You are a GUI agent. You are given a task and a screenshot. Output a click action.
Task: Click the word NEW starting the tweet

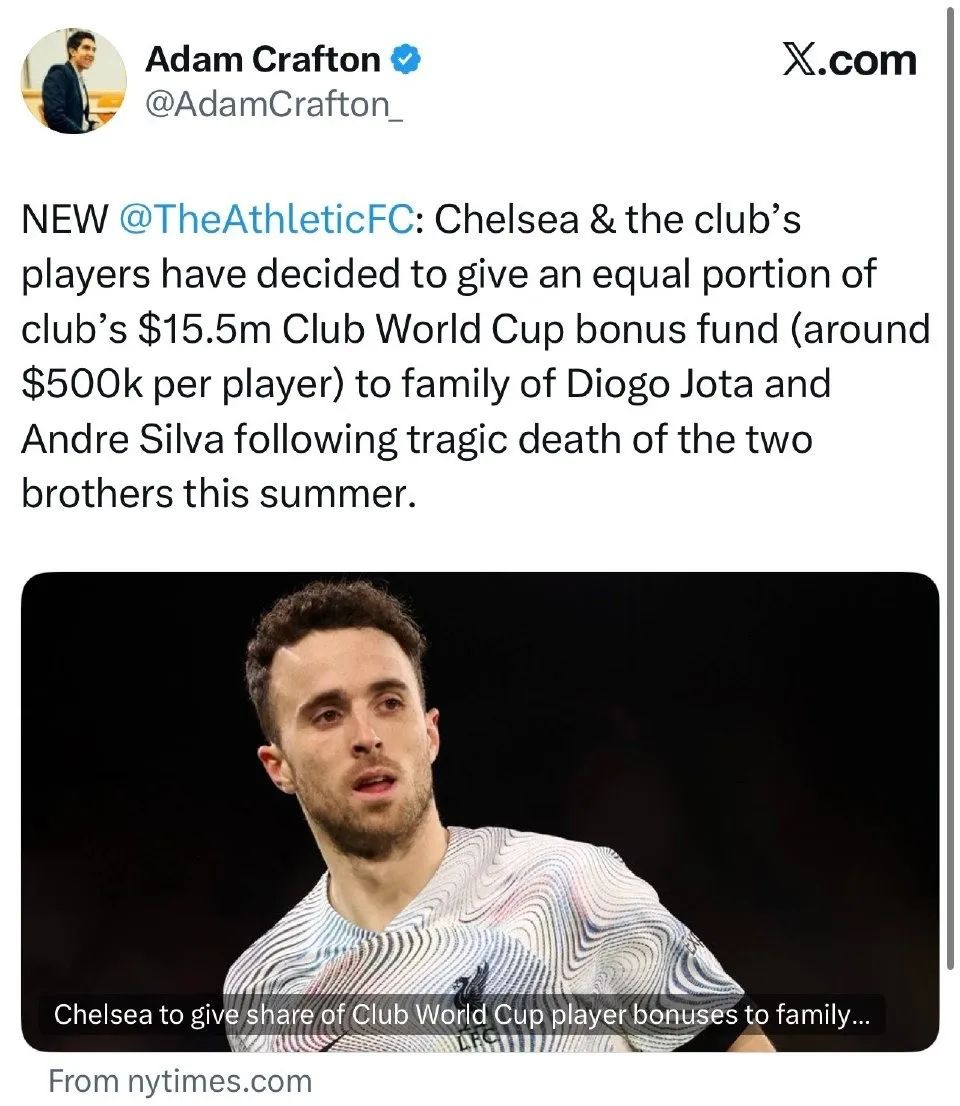tap(65, 219)
